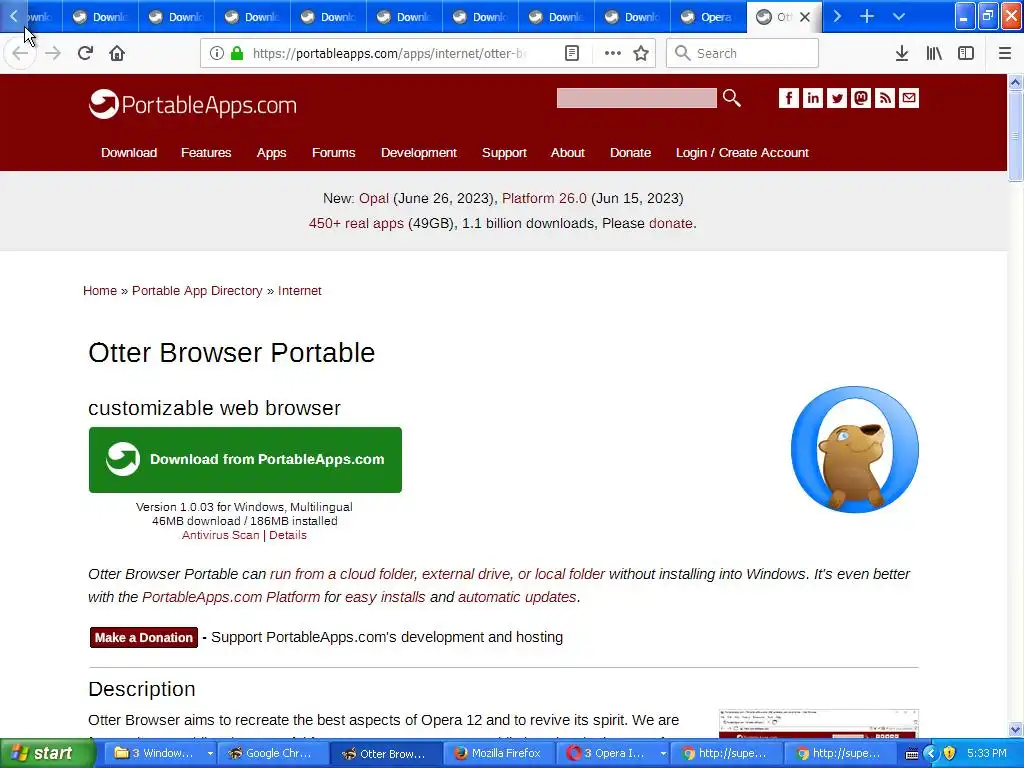Click the Internet breadcrumb link
Screen dimensions: 1024x768
[300, 291]
